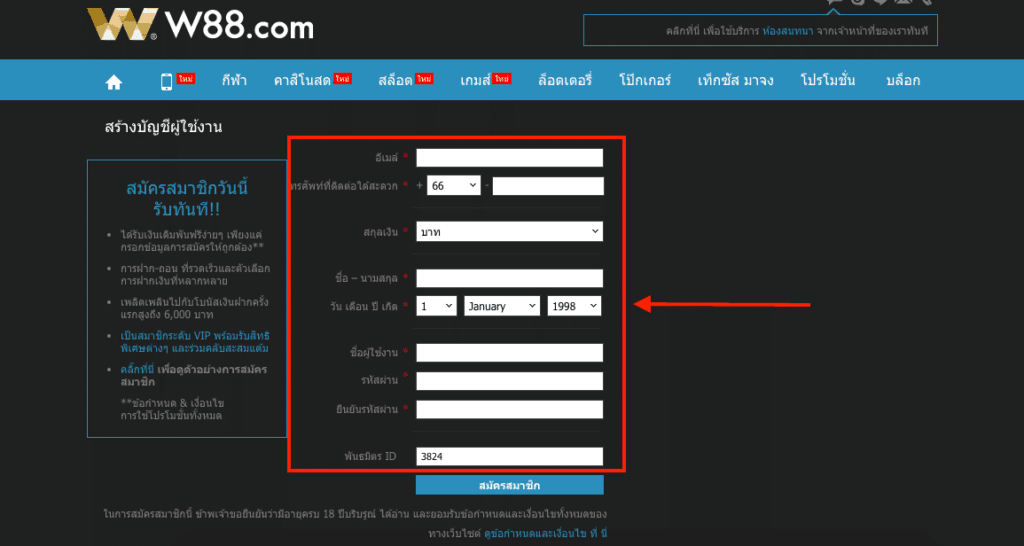Open the birth month January dropdown
1024x546 pixels.
[x=502, y=306]
